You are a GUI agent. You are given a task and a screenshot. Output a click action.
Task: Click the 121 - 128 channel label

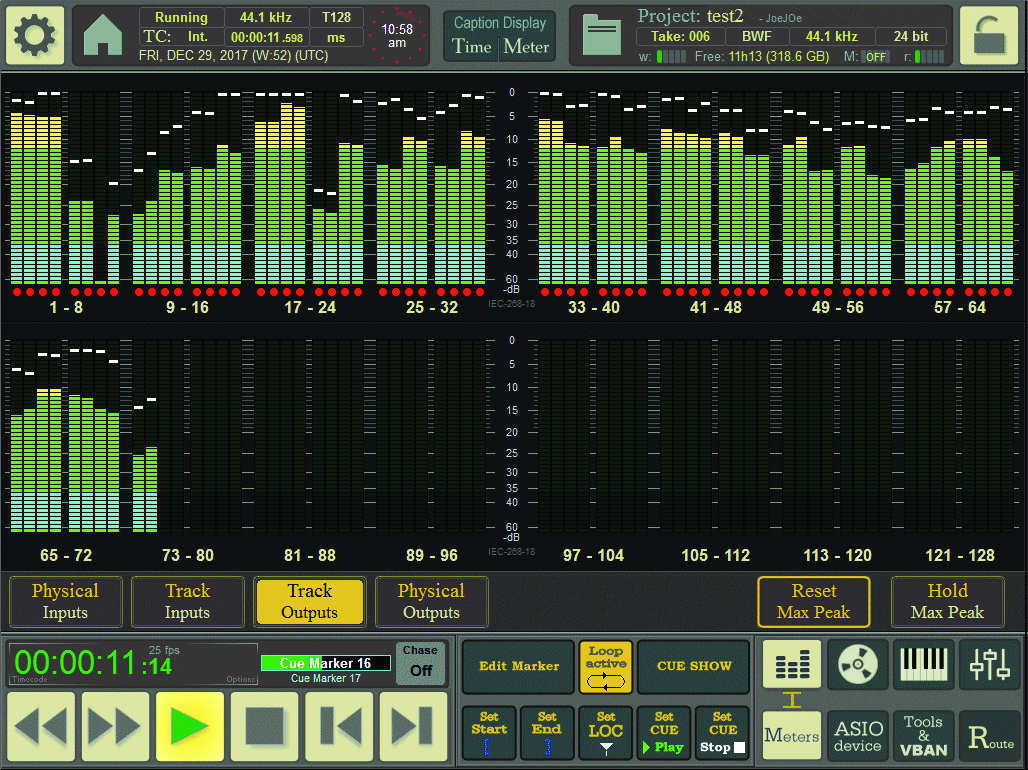(960, 555)
